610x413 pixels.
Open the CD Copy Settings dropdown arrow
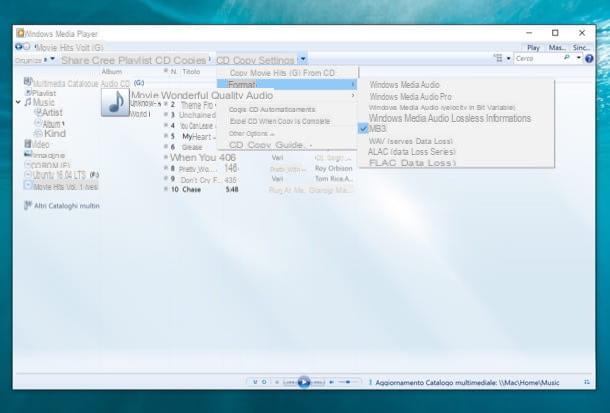click(303, 60)
